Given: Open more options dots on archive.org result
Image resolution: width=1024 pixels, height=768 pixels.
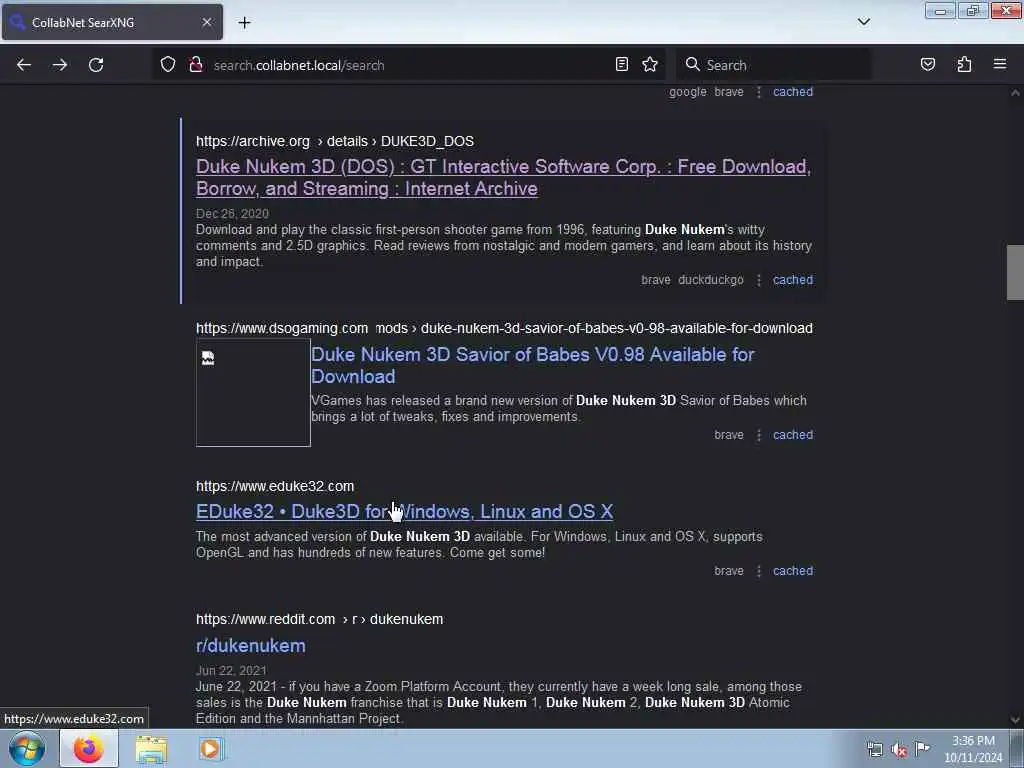Looking at the screenshot, I should point(758,280).
